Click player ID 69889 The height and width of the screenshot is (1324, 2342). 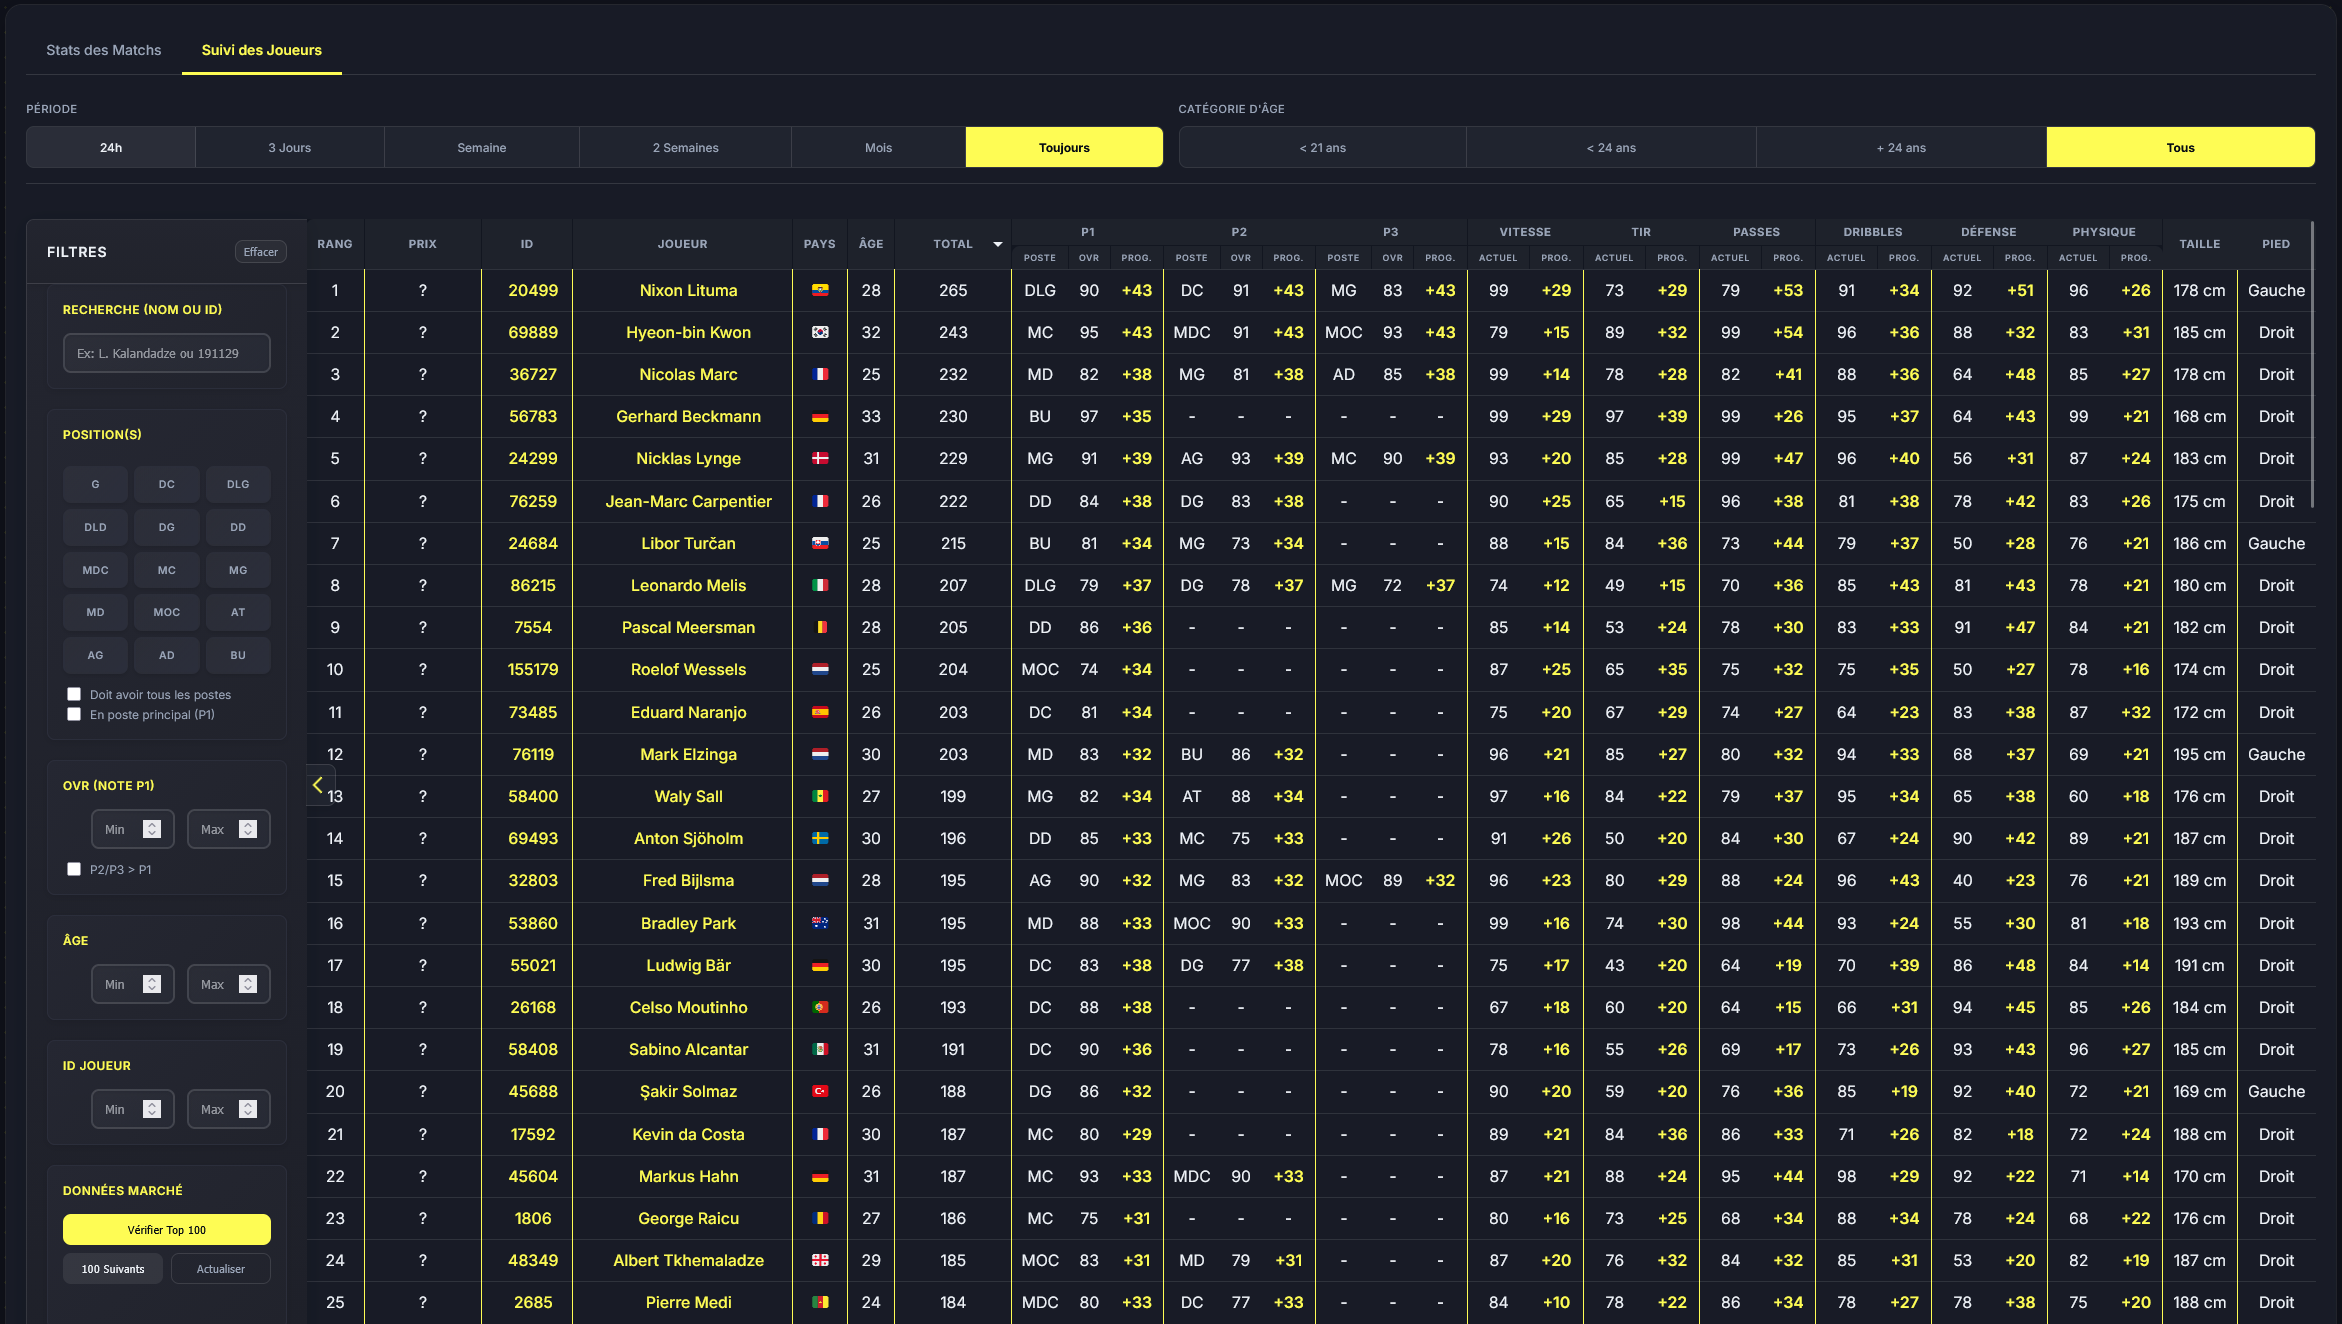[x=533, y=332]
